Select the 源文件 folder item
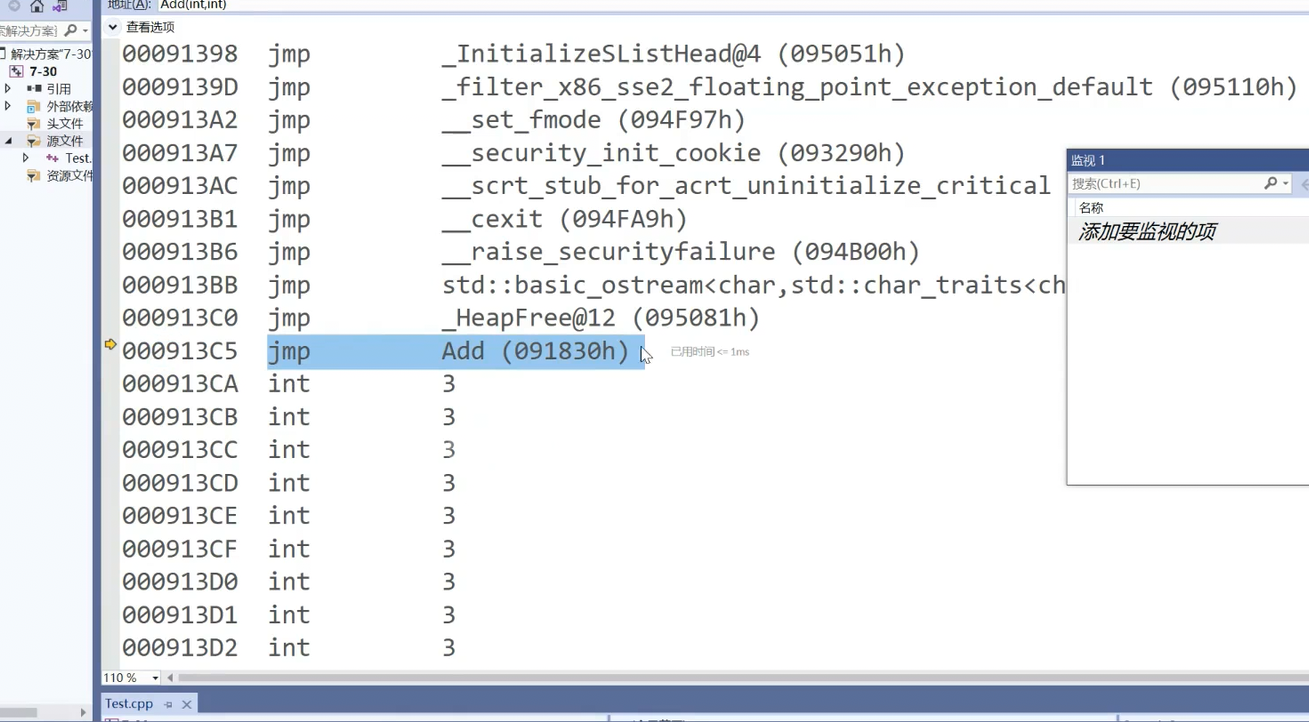The width and height of the screenshot is (1309, 722). coord(64,141)
